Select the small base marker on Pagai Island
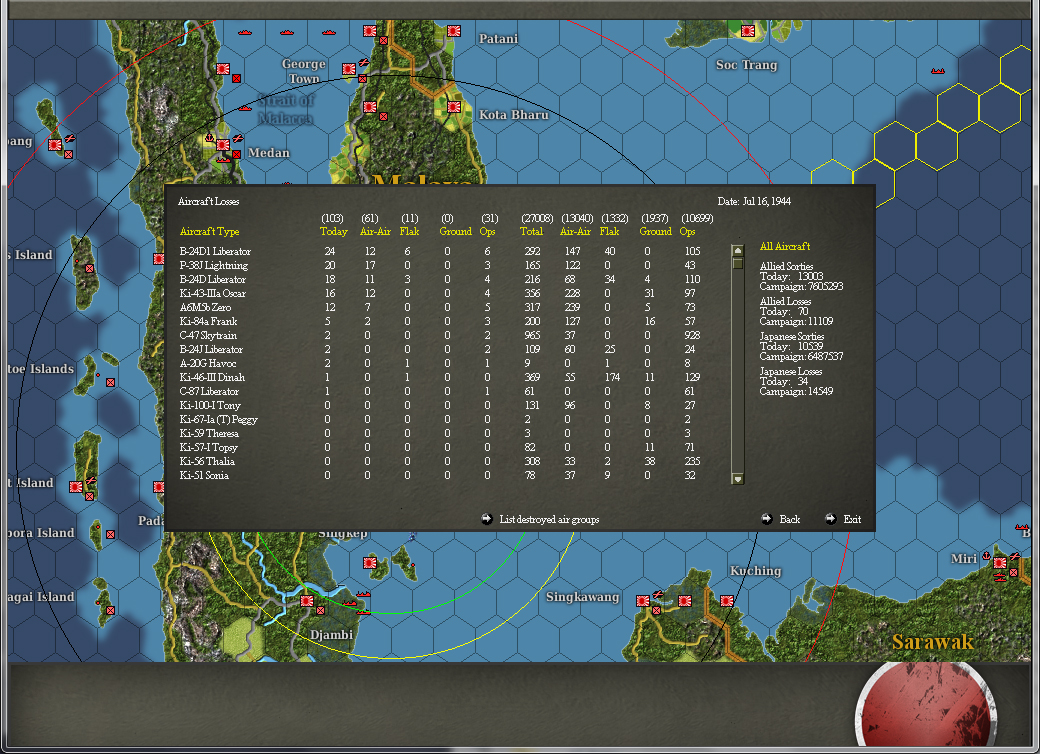1040x754 pixels. pyautogui.click(x=111, y=610)
